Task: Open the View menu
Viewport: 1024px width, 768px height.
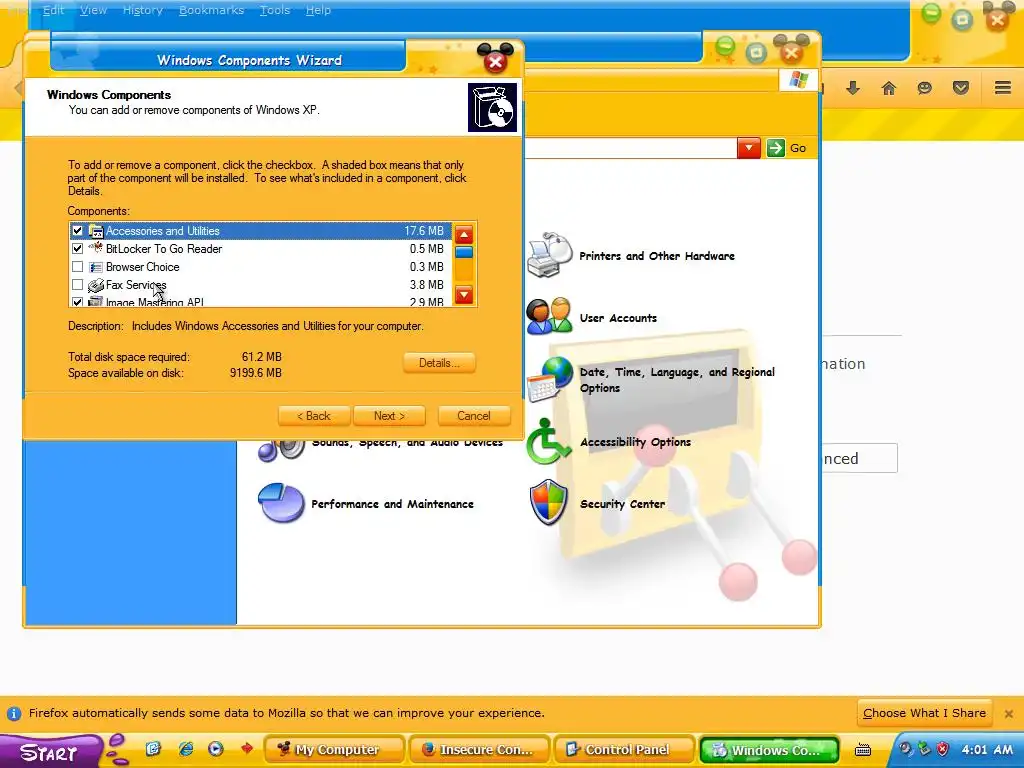Action: 93,10
